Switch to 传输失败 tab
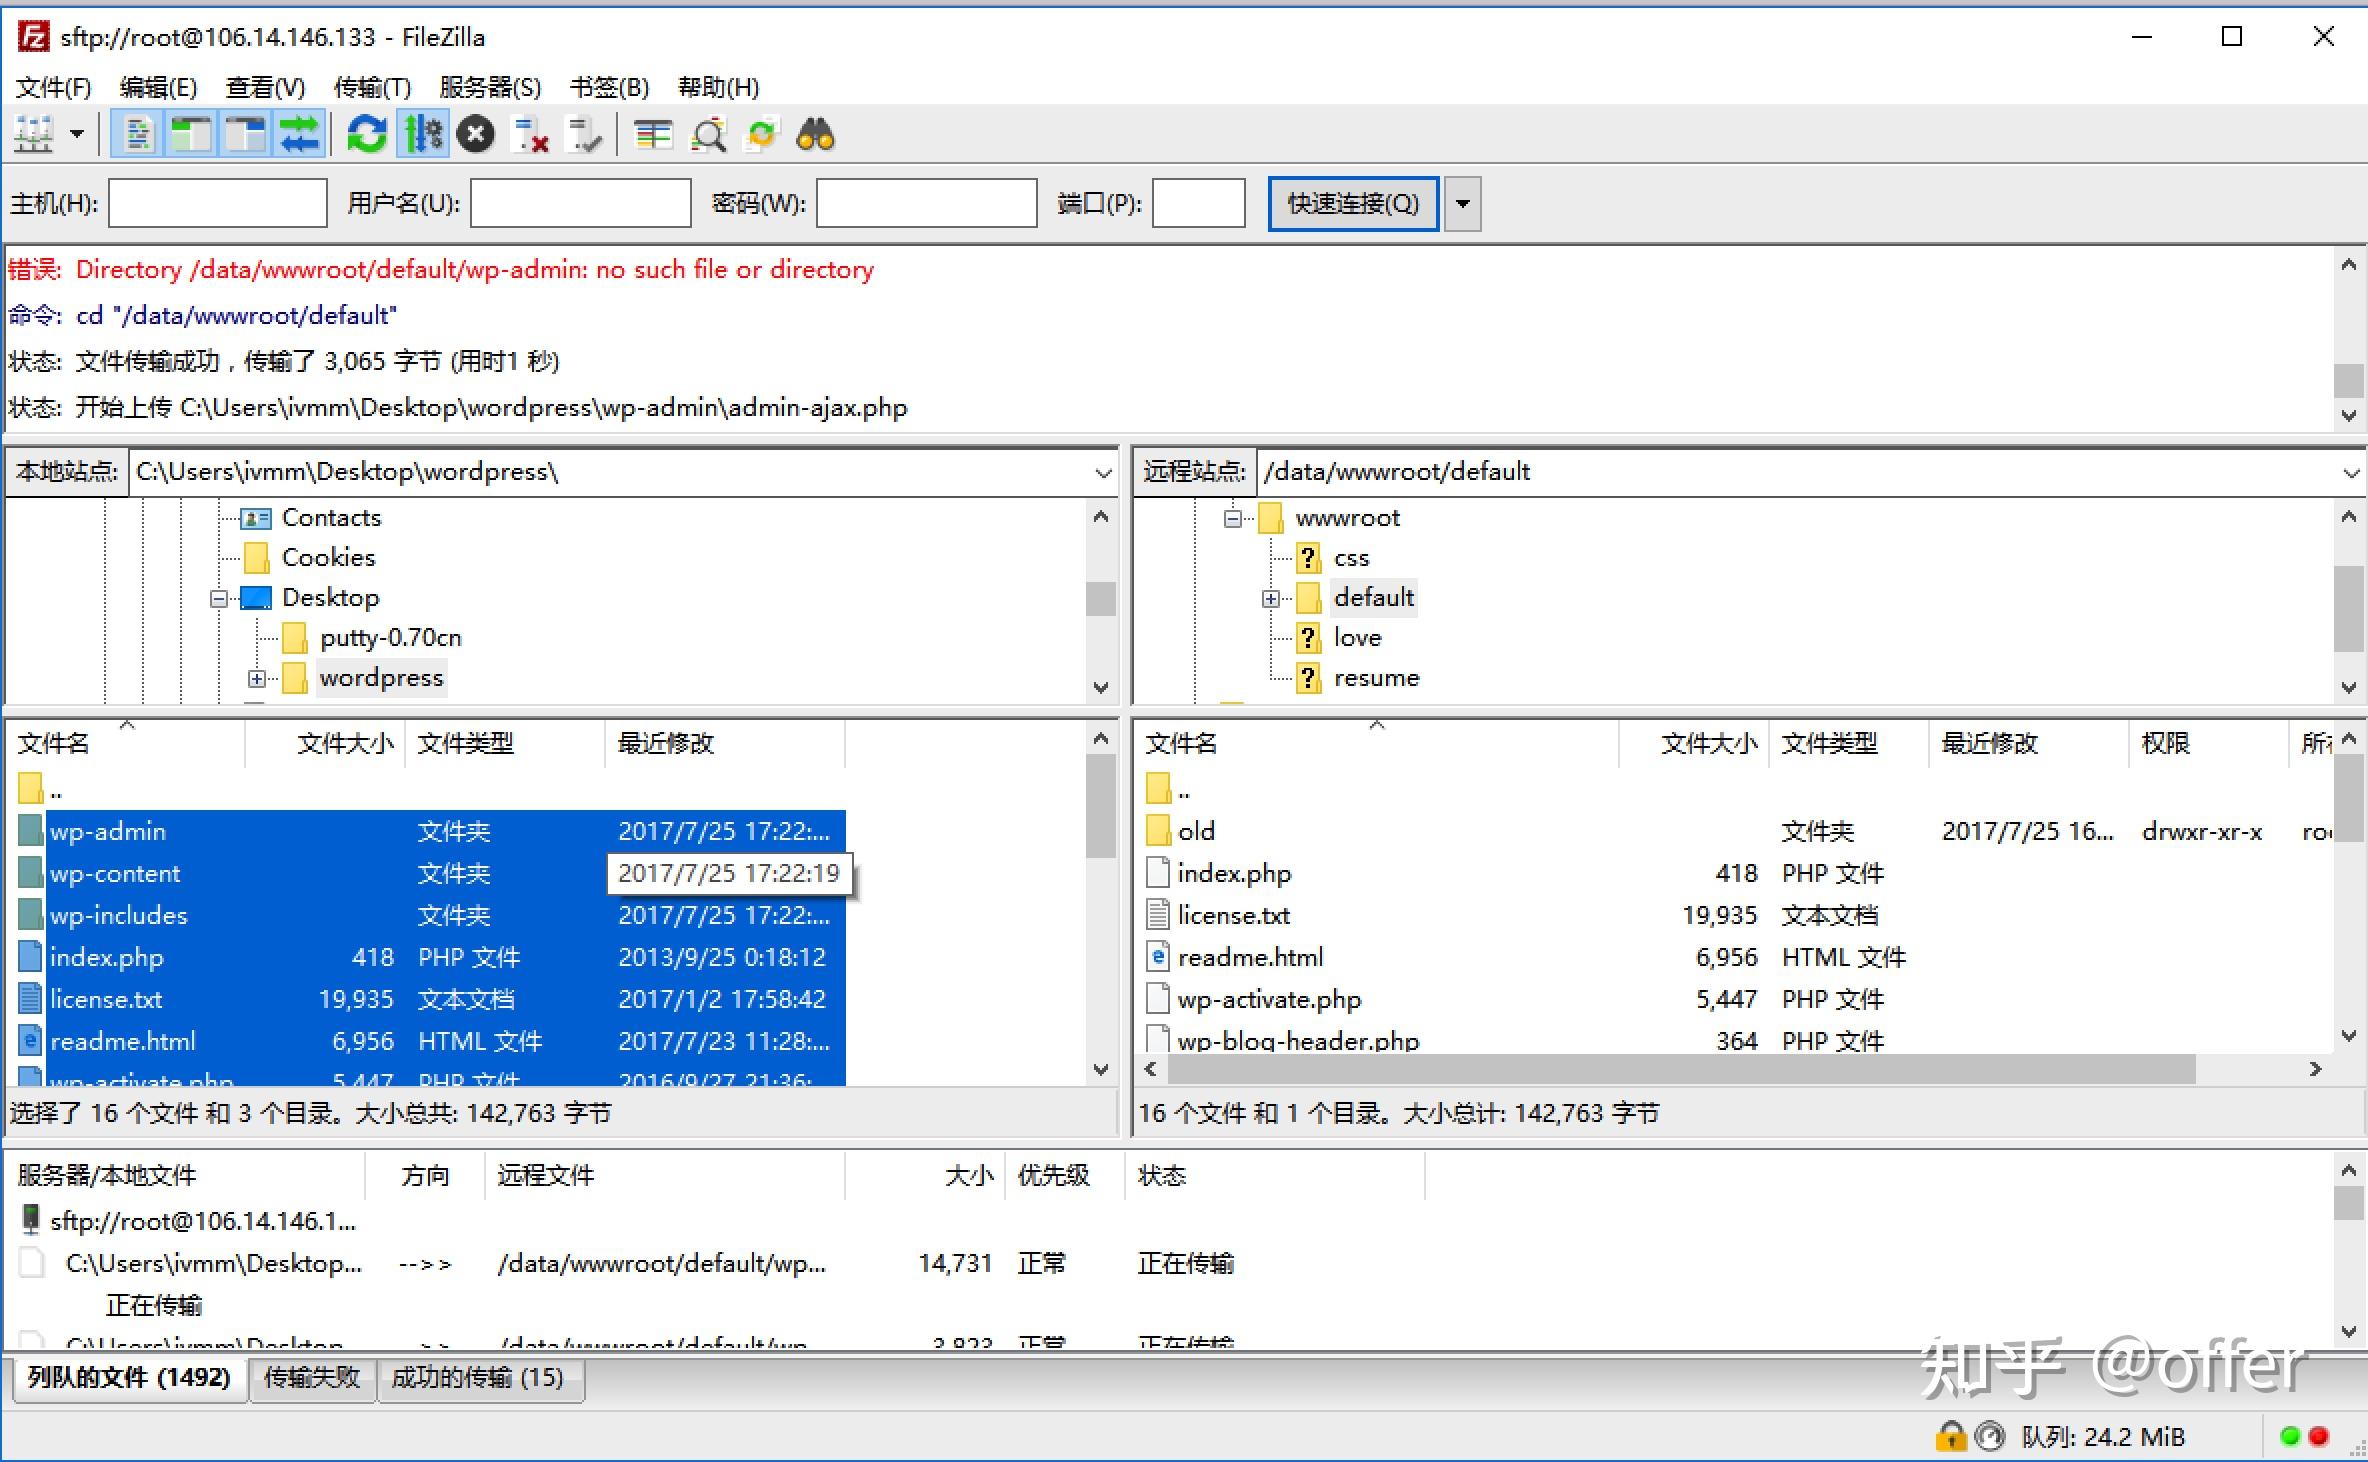The image size is (2368, 1462). coord(311,1378)
